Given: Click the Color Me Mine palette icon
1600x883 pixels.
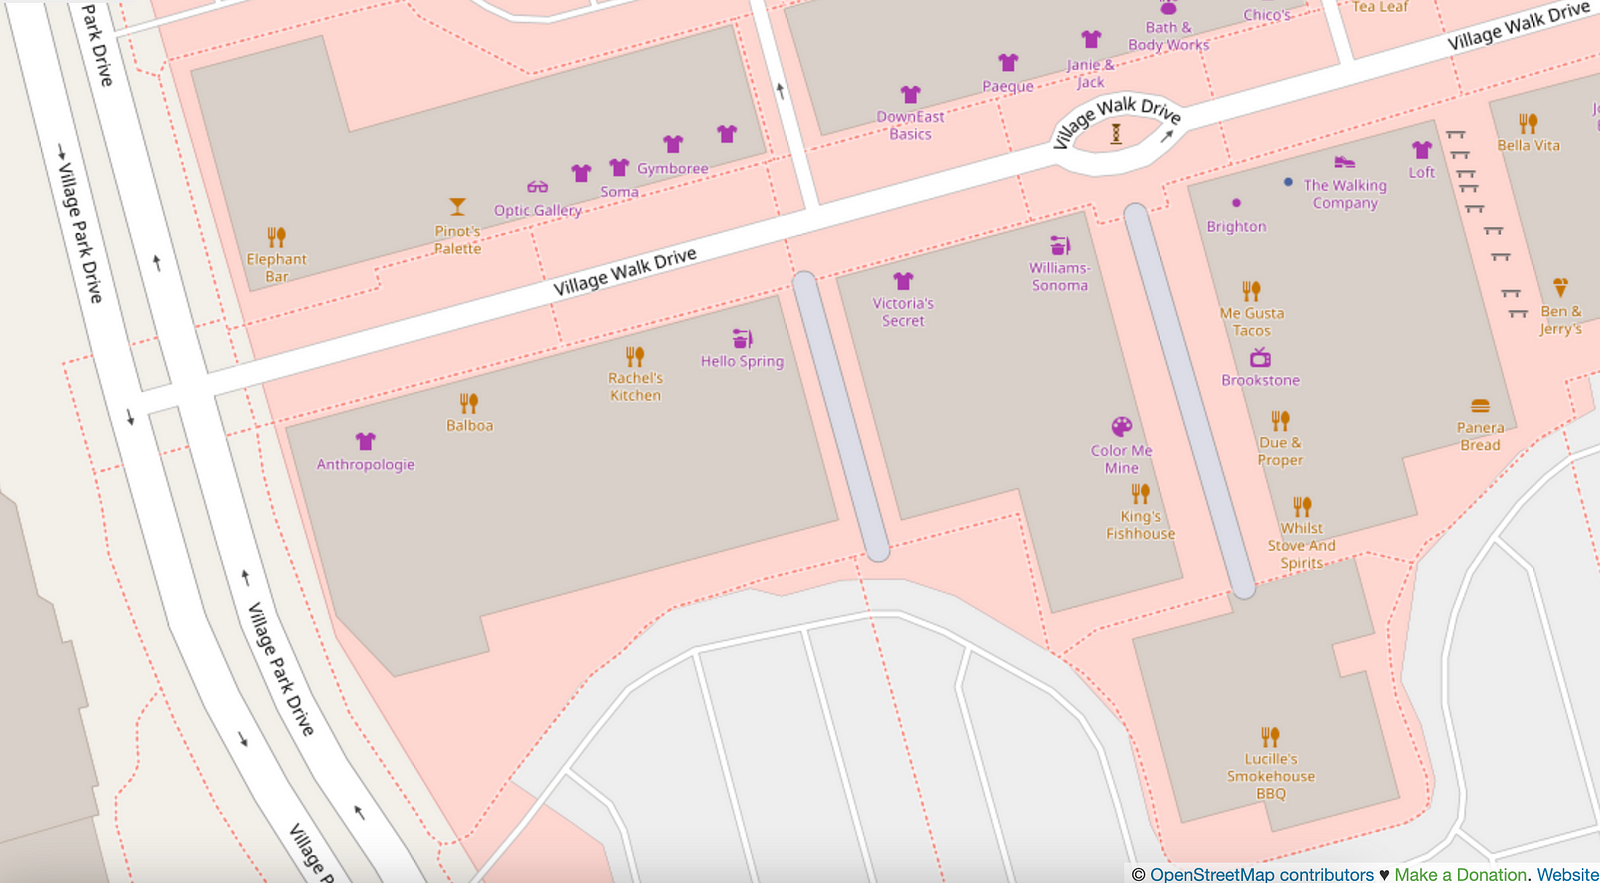Looking at the screenshot, I should click(x=1122, y=427).
